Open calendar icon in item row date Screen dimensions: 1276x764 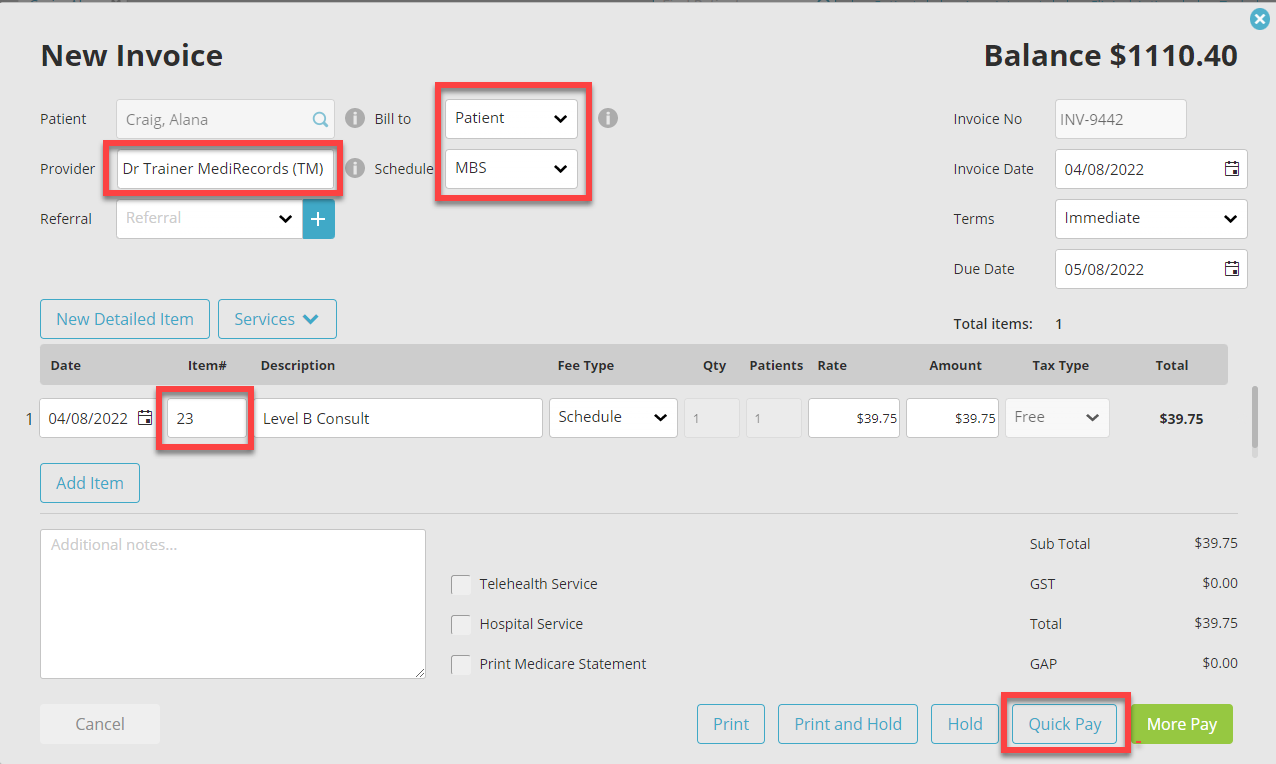pyautogui.click(x=145, y=418)
